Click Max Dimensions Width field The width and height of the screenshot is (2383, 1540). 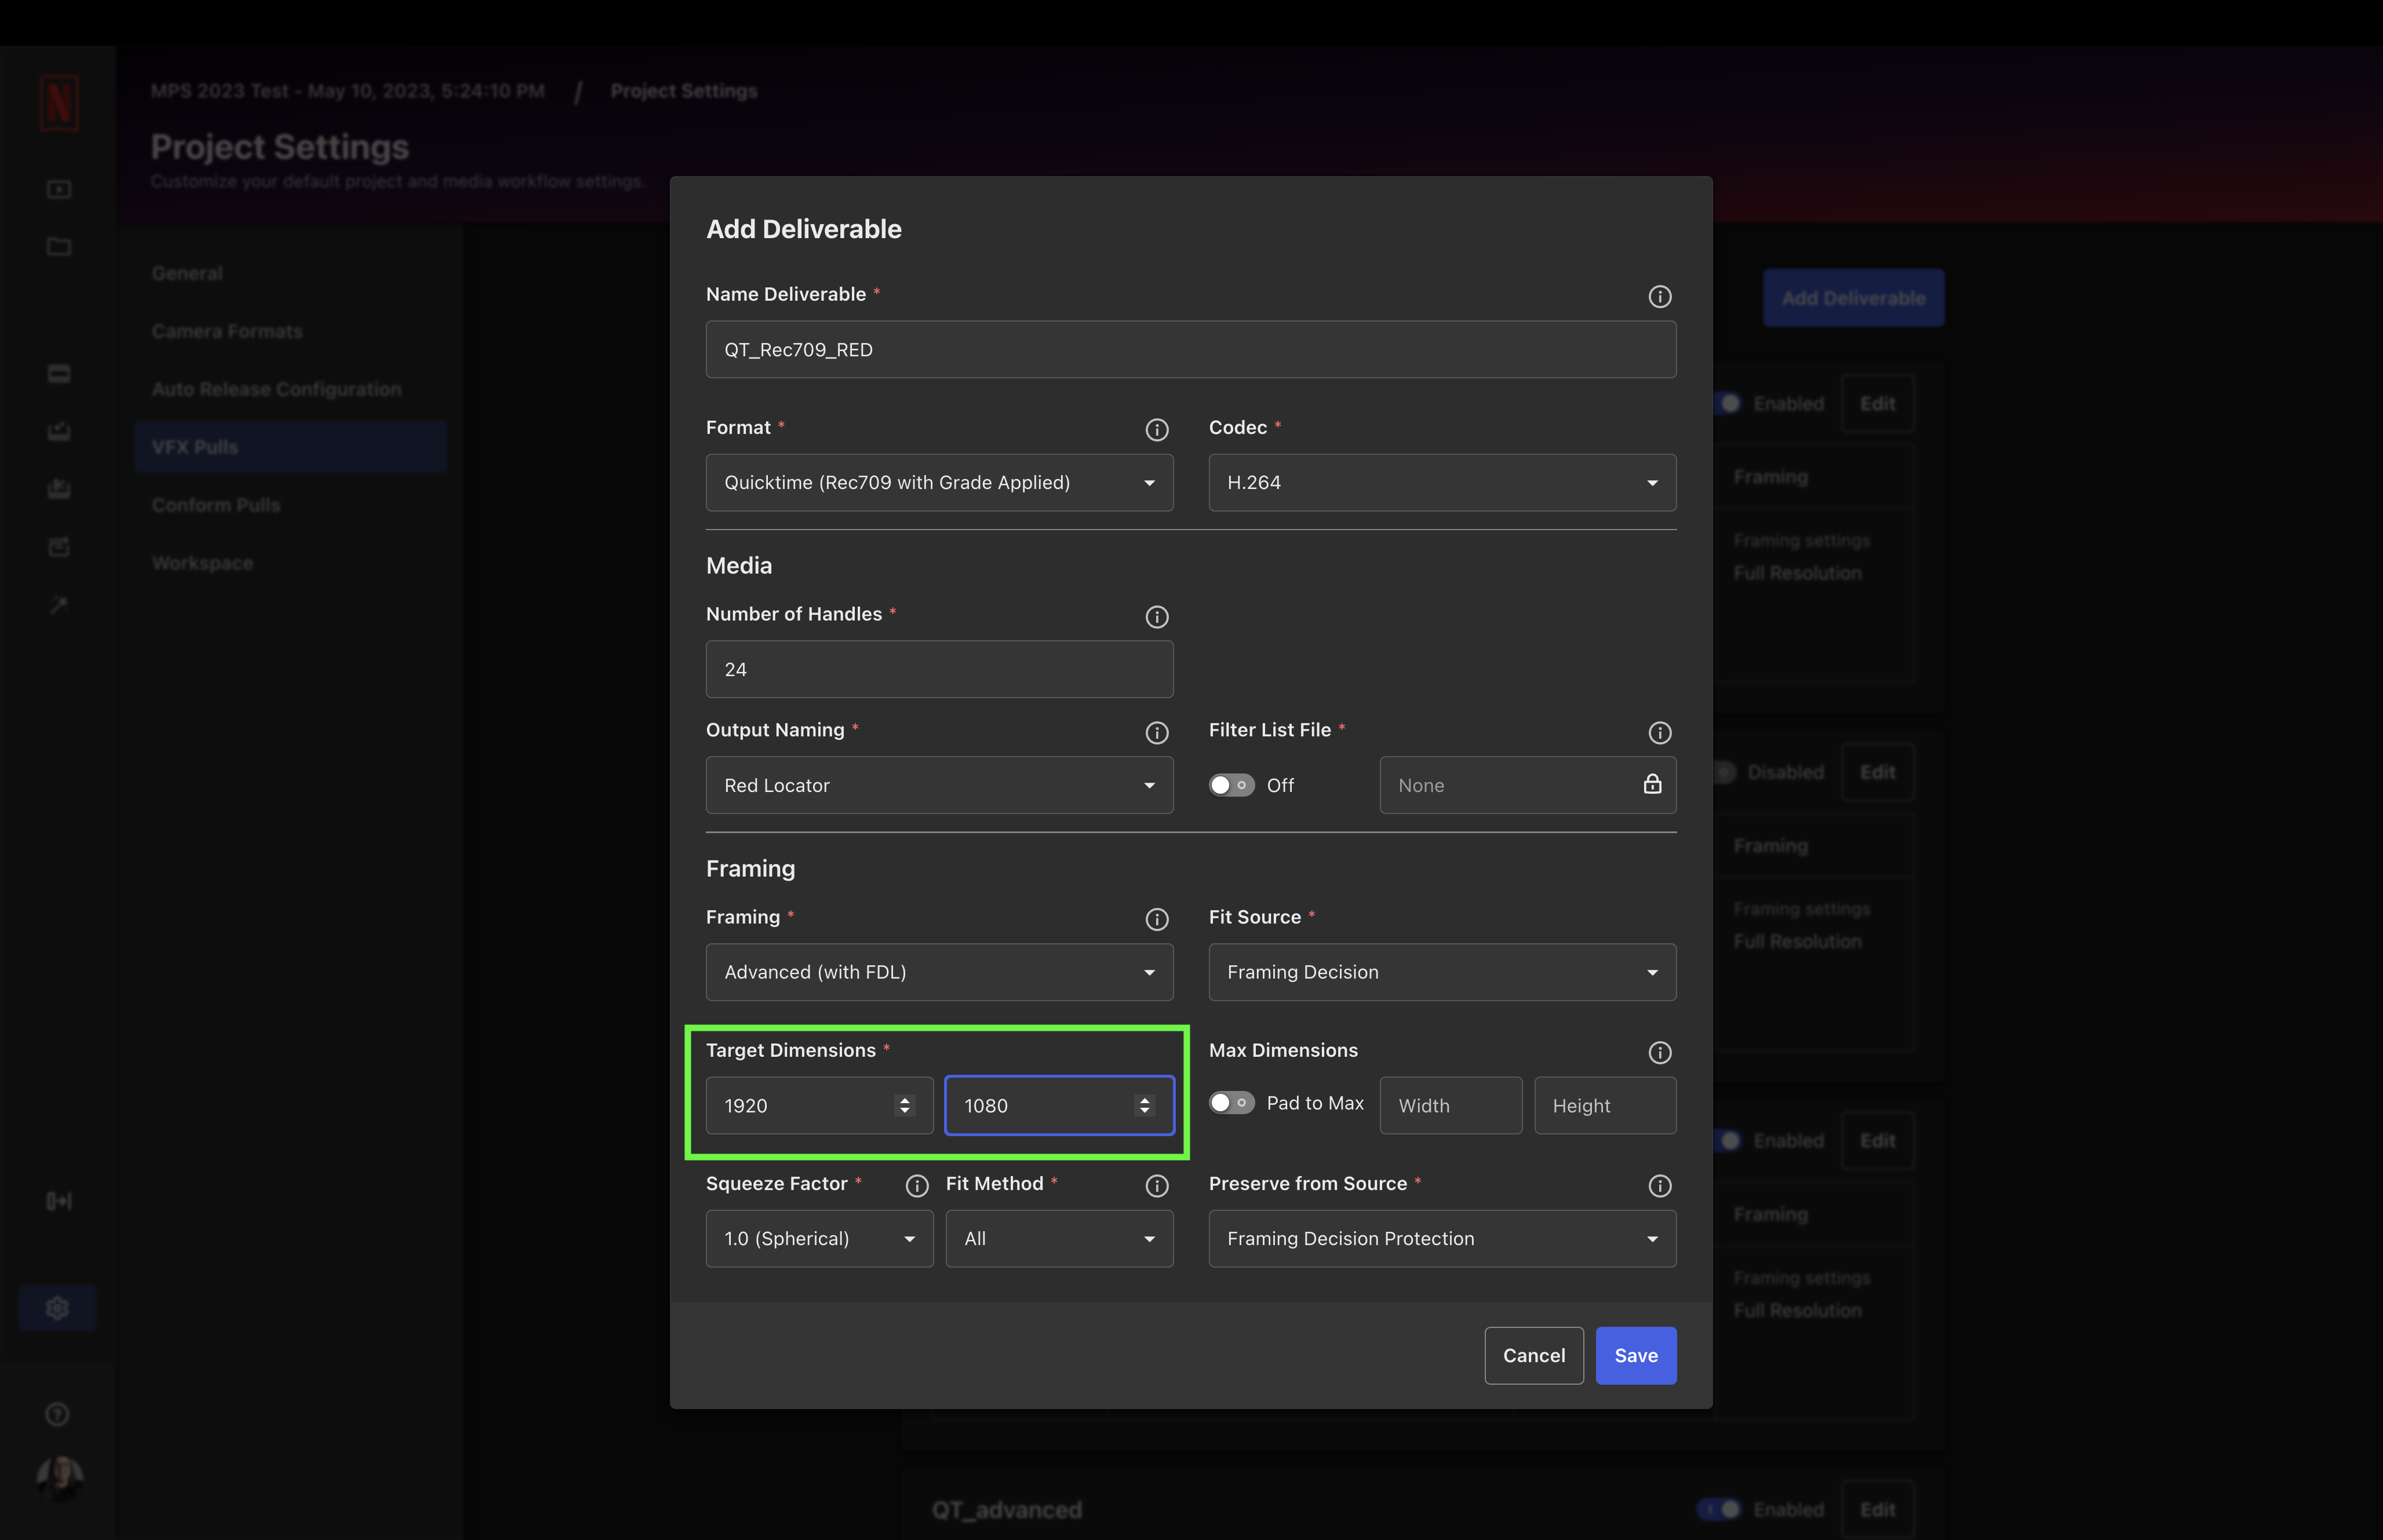click(1450, 1105)
